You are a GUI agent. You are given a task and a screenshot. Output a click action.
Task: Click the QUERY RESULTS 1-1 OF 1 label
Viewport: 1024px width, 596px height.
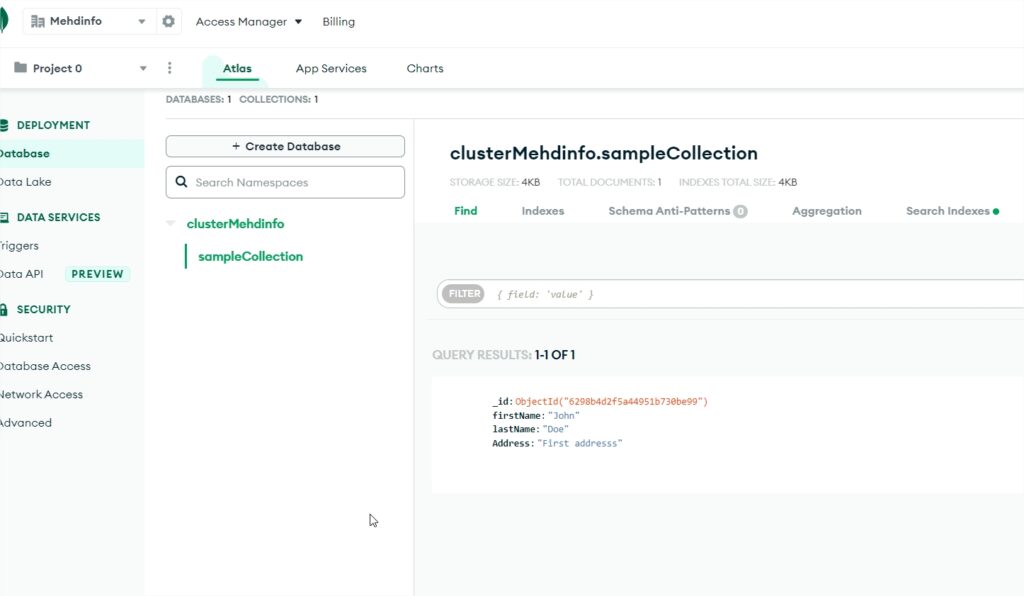pyautogui.click(x=504, y=355)
